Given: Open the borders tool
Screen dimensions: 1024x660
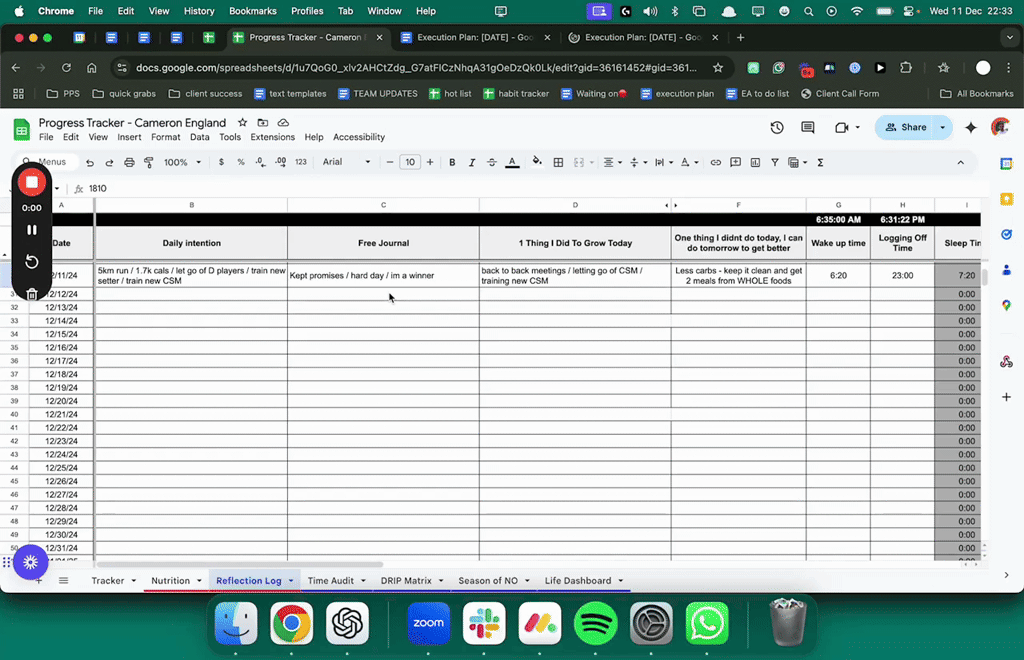Looking at the screenshot, I should [x=558, y=163].
